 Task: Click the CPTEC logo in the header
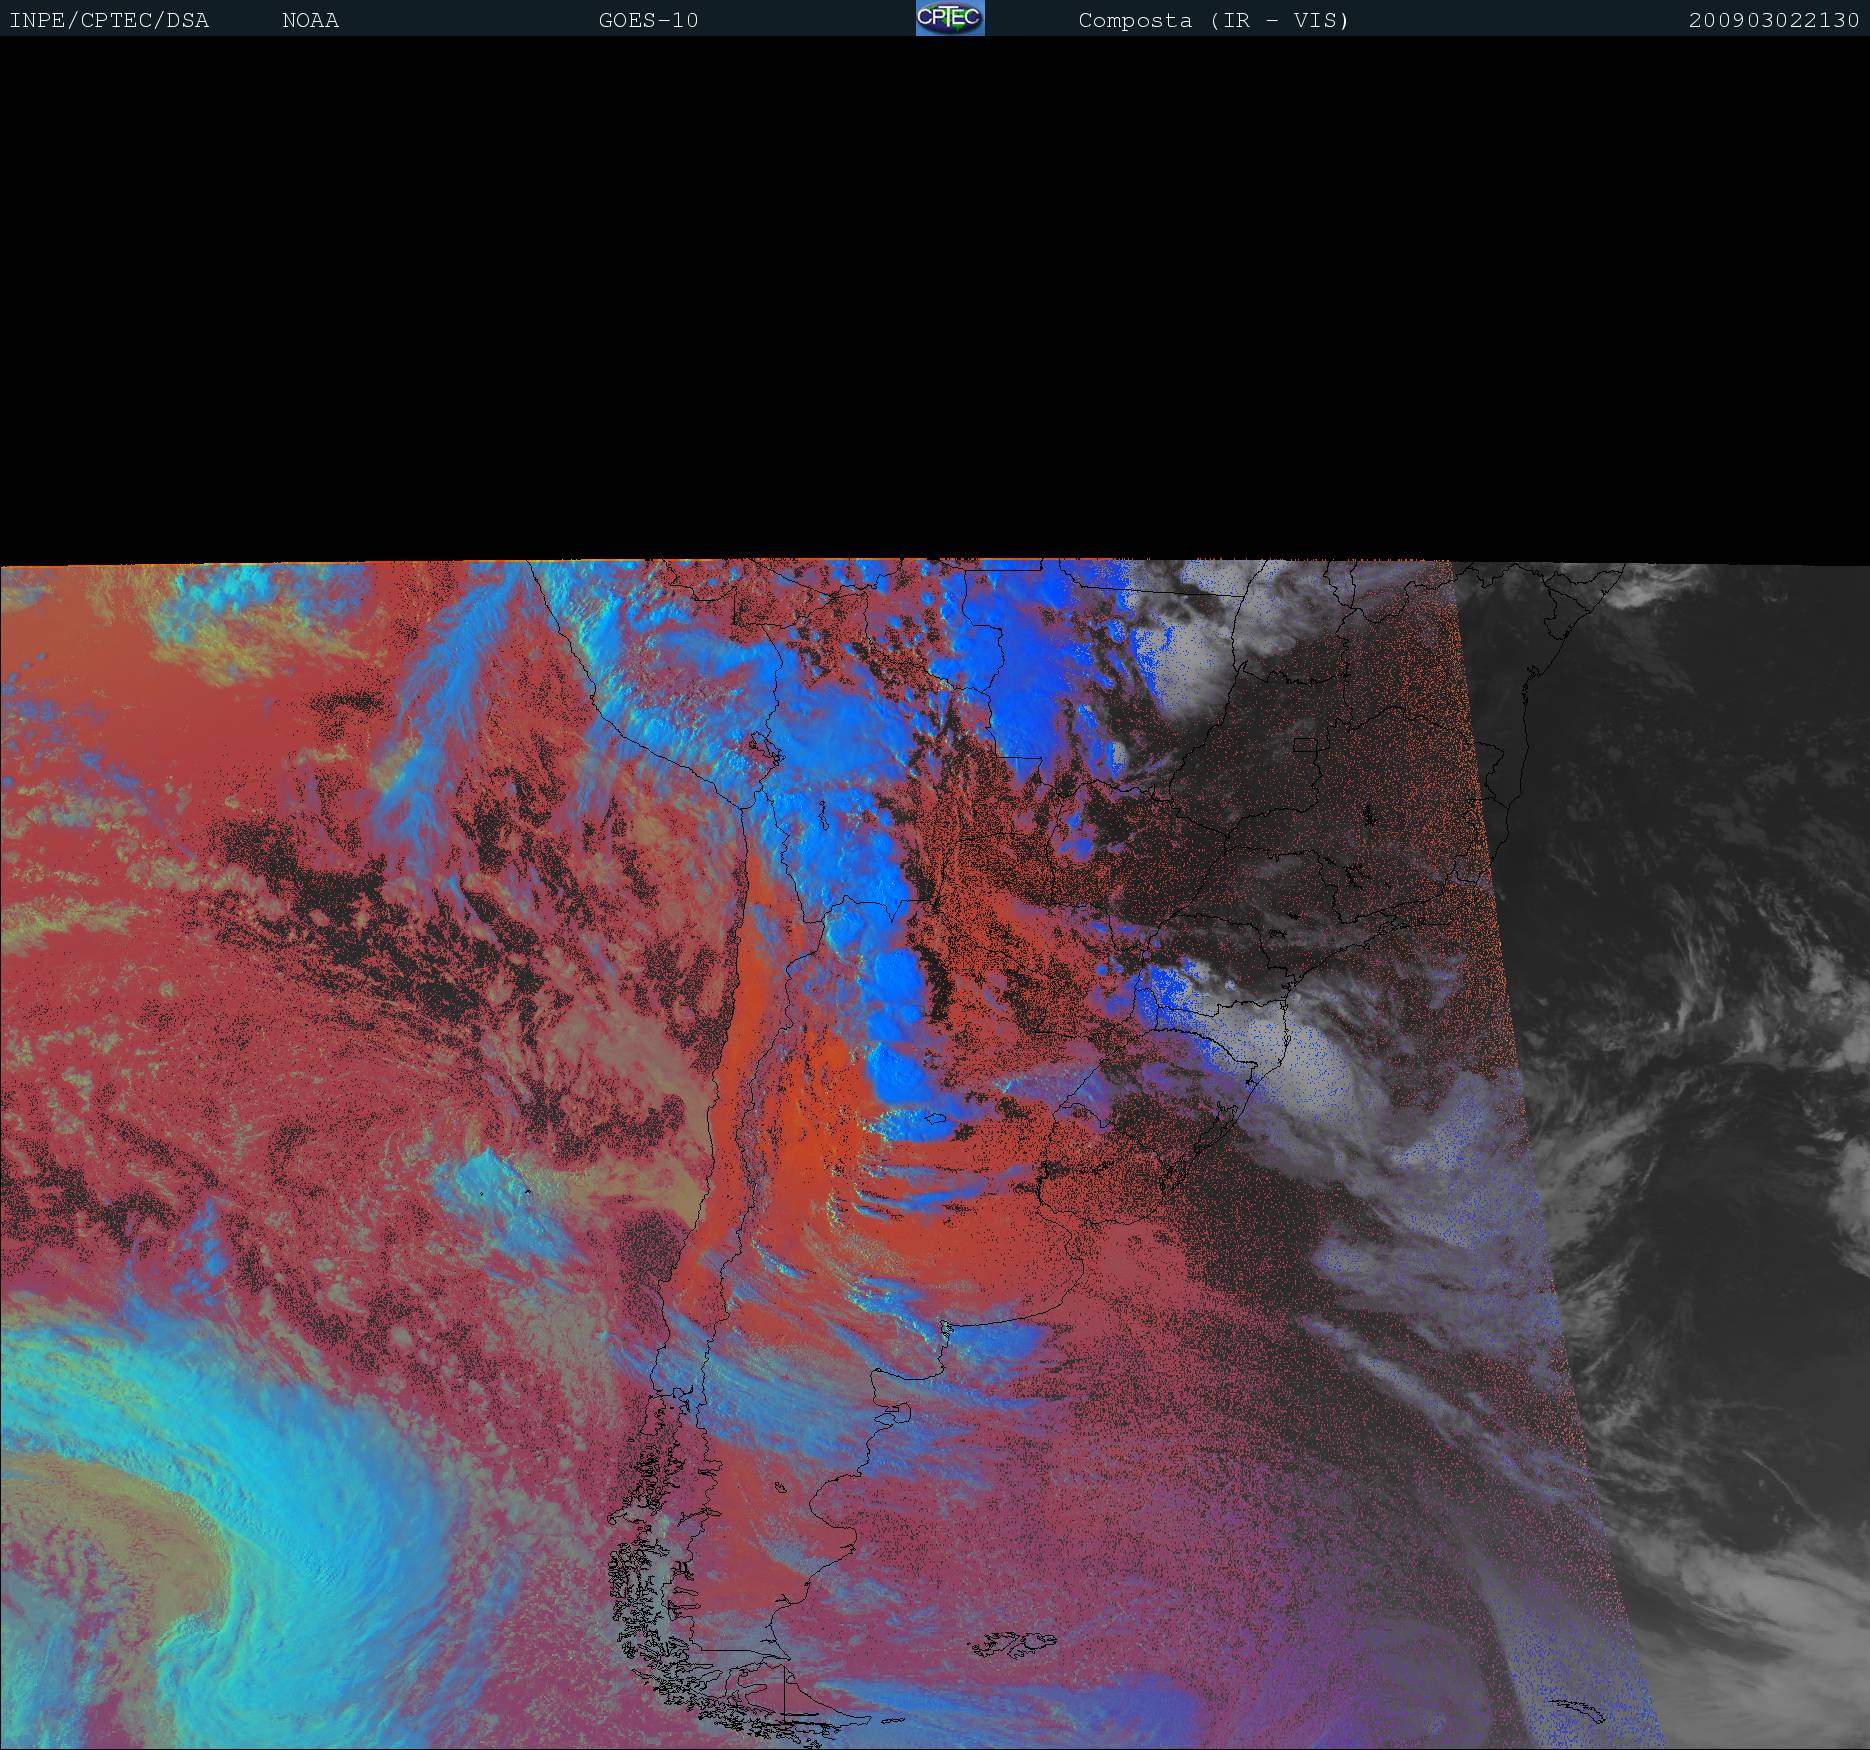pyautogui.click(x=950, y=18)
